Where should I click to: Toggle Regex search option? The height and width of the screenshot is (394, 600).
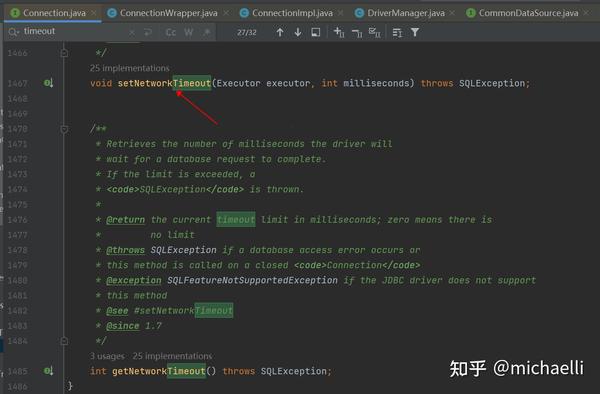[x=207, y=33]
